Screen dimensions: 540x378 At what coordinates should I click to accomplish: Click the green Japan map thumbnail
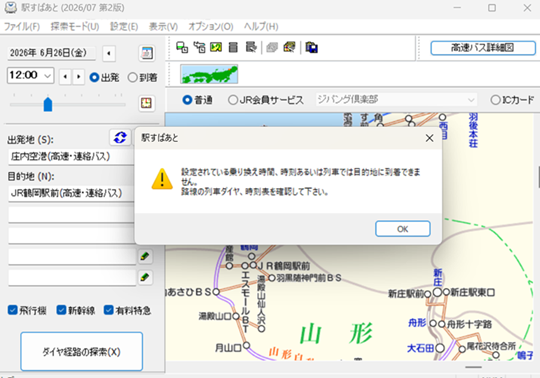(209, 74)
